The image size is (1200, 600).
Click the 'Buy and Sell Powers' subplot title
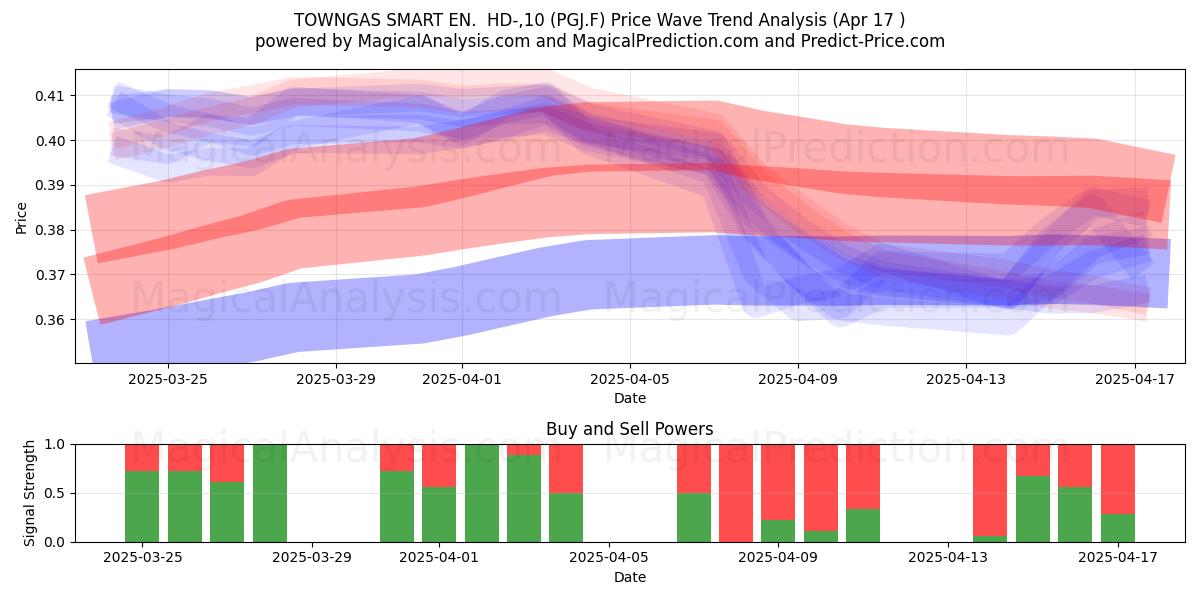[x=630, y=429]
